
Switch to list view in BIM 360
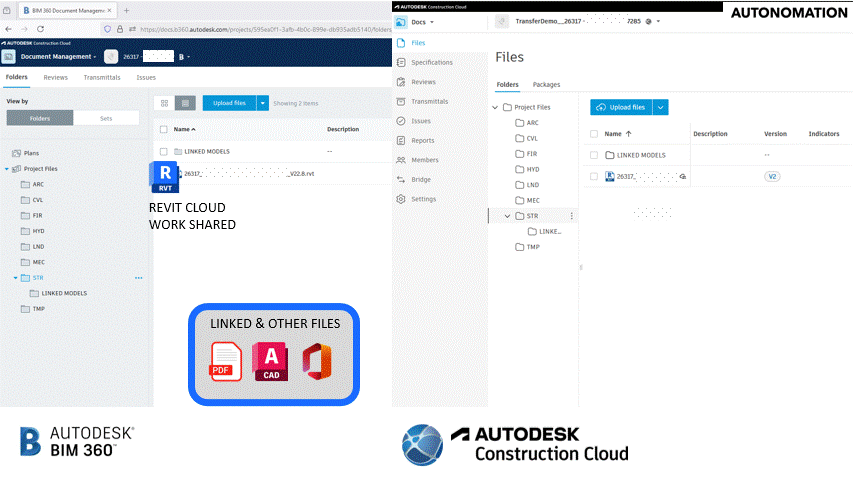tap(185, 103)
